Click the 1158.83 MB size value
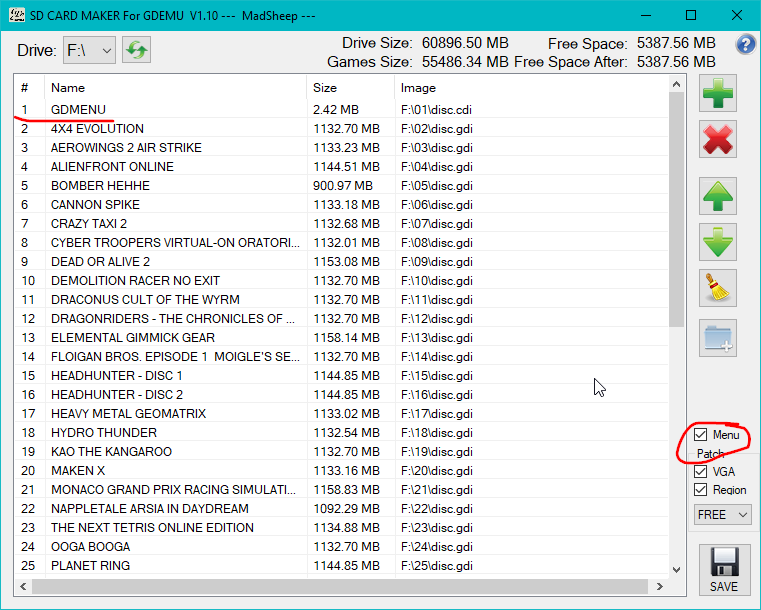The image size is (761, 610). point(347,489)
